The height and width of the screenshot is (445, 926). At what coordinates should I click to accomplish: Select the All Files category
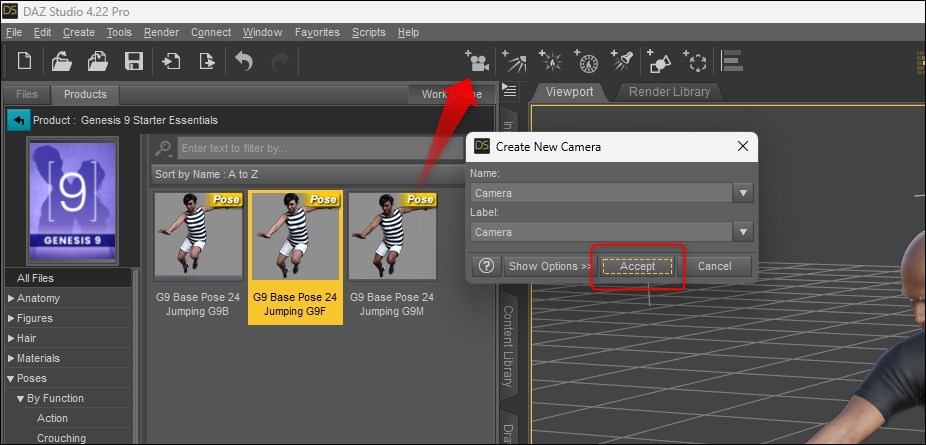tap(35, 278)
